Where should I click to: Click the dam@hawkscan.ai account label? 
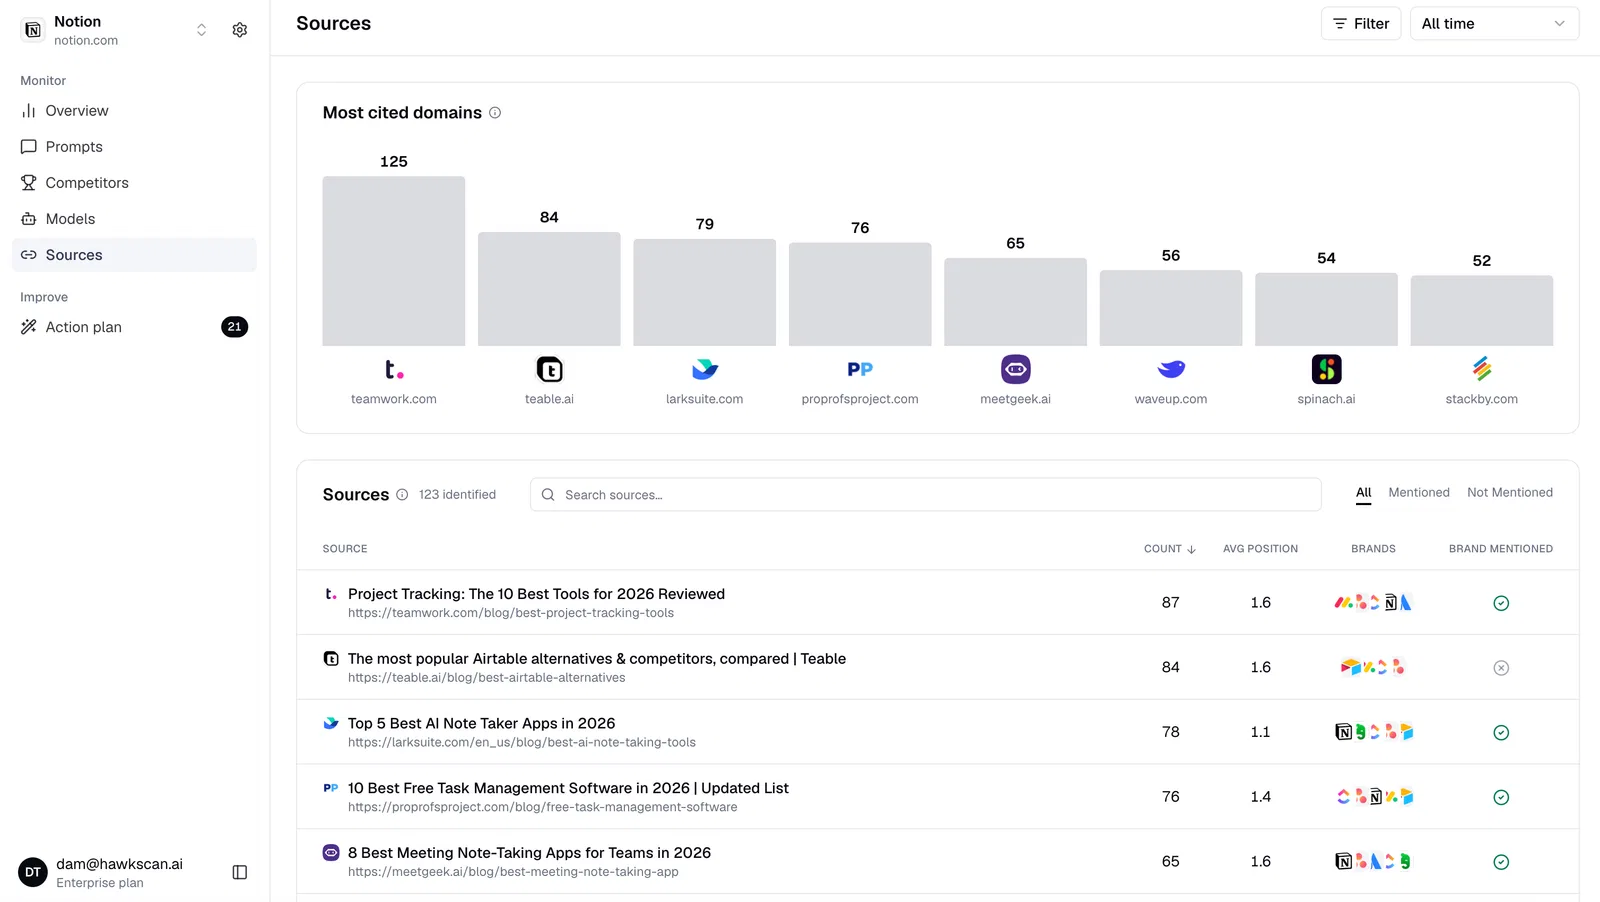click(x=119, y=864)
